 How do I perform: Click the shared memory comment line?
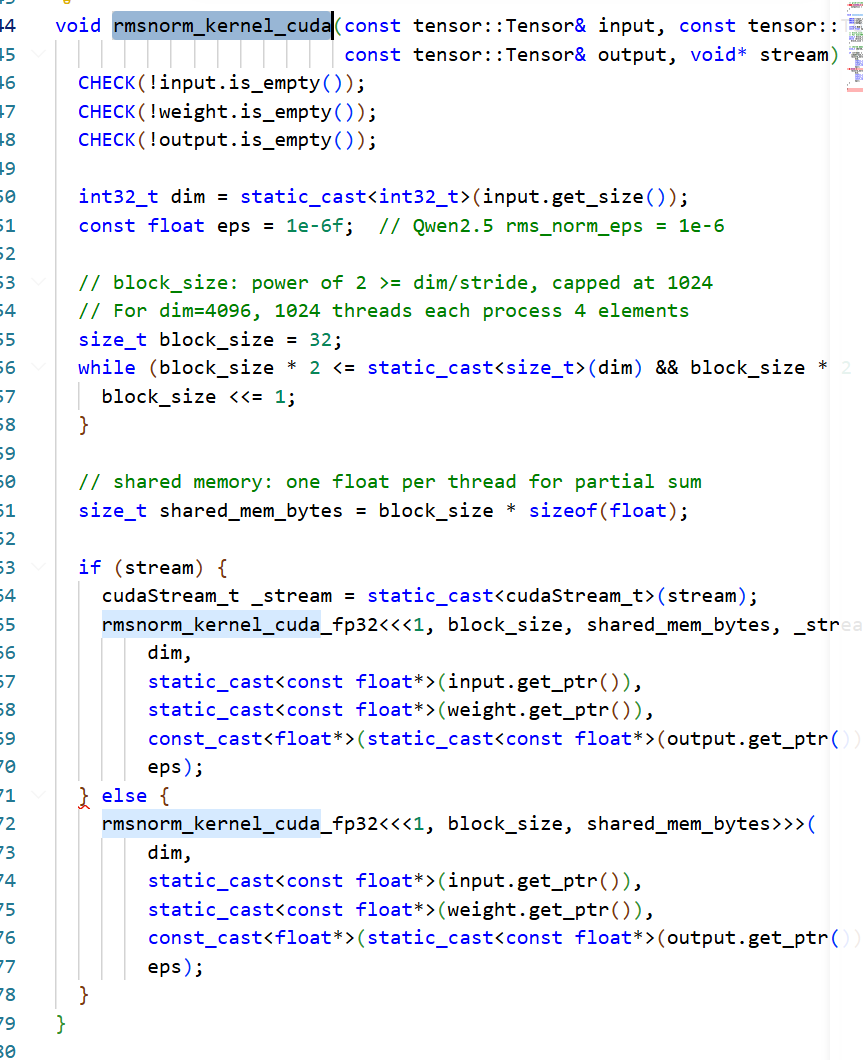(390, 482)
